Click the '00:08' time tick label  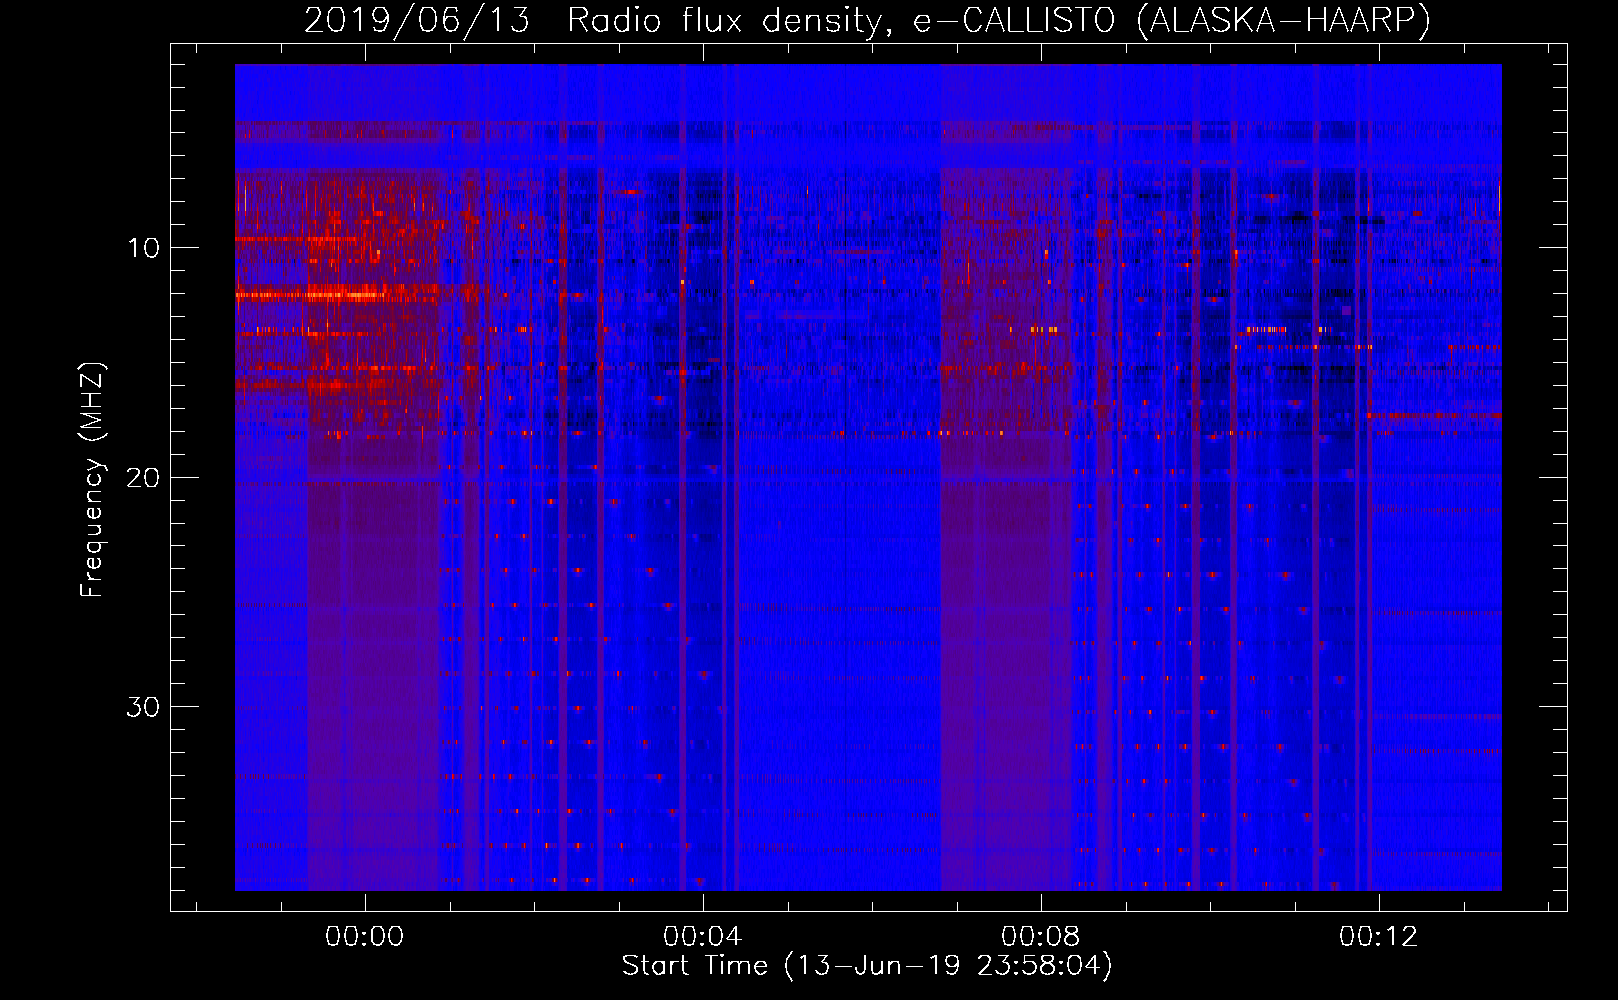(x=1041, y=936)
